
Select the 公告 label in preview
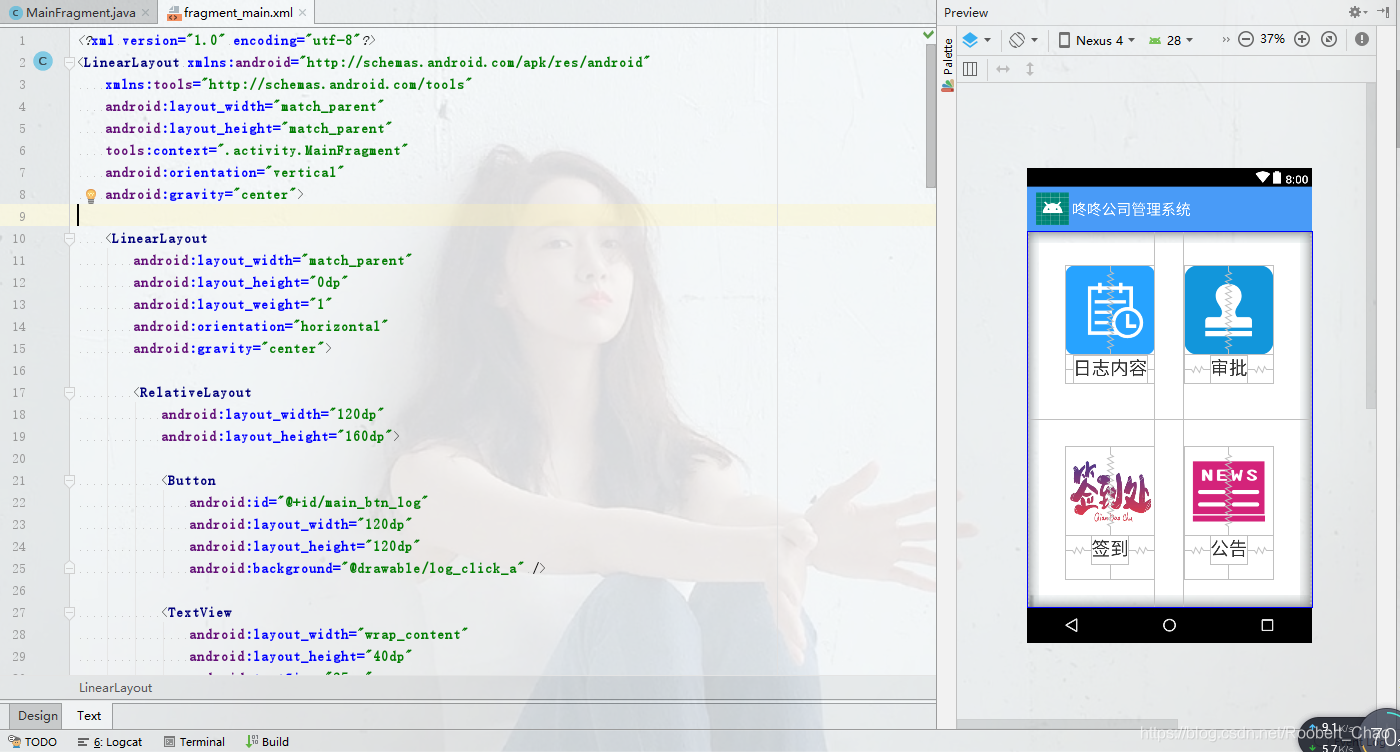coord(1229,549)
